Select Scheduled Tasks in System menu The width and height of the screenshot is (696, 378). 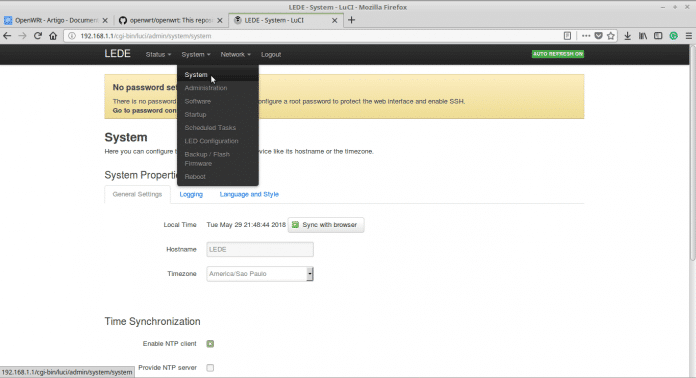pyautogui.click(x=218, y=128)
